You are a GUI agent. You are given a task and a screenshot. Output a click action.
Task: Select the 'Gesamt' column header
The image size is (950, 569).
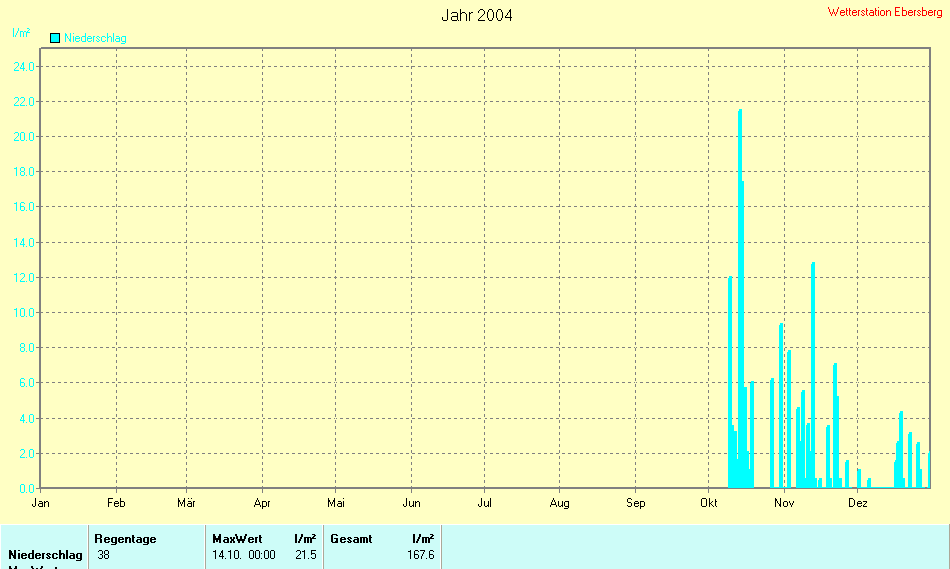351,539
